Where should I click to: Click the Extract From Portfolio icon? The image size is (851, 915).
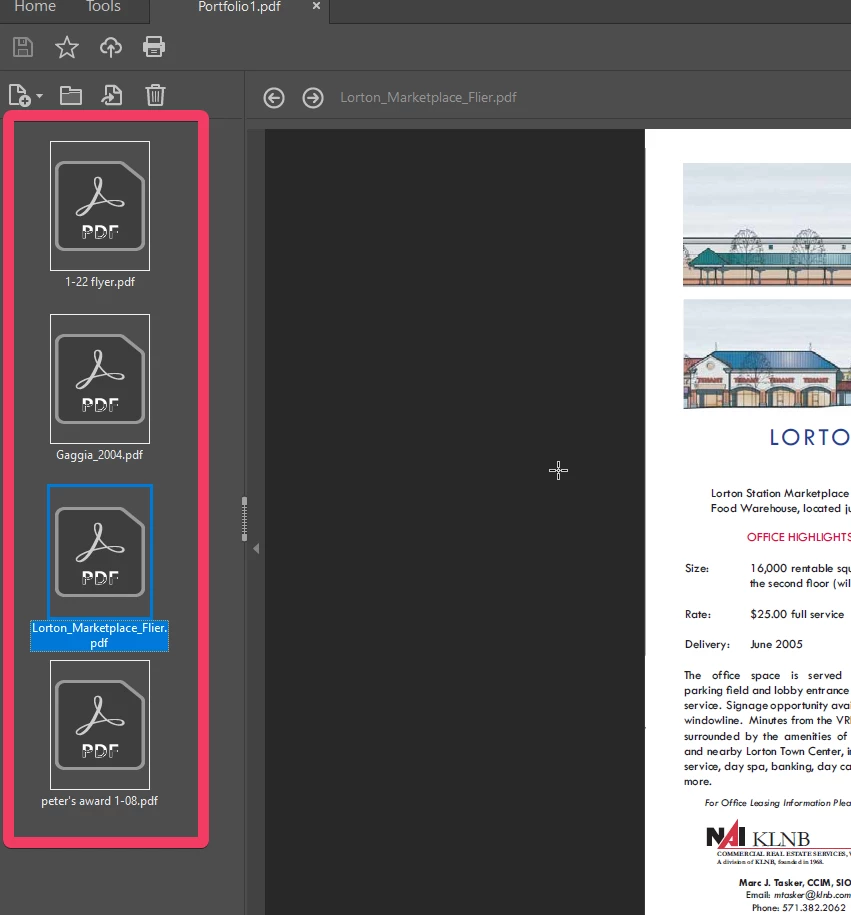(x=112, y=95)
